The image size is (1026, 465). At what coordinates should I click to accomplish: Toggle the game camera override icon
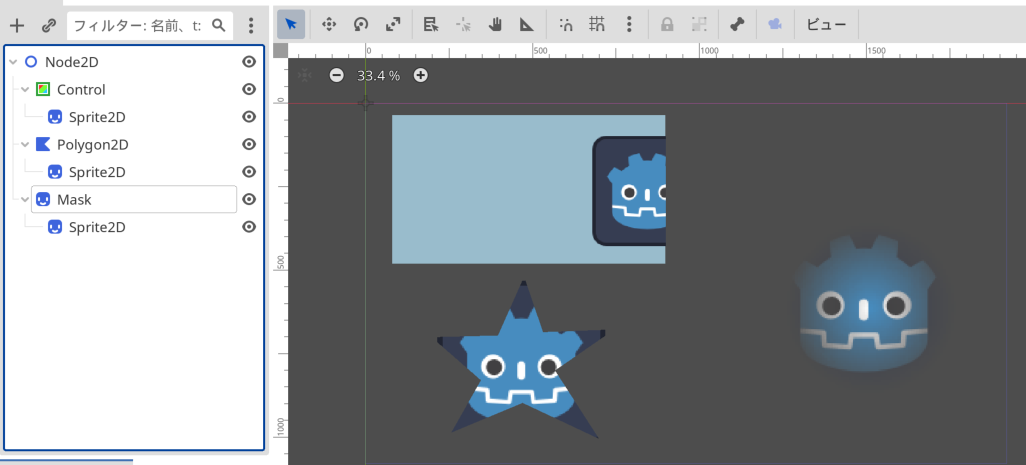775,25
